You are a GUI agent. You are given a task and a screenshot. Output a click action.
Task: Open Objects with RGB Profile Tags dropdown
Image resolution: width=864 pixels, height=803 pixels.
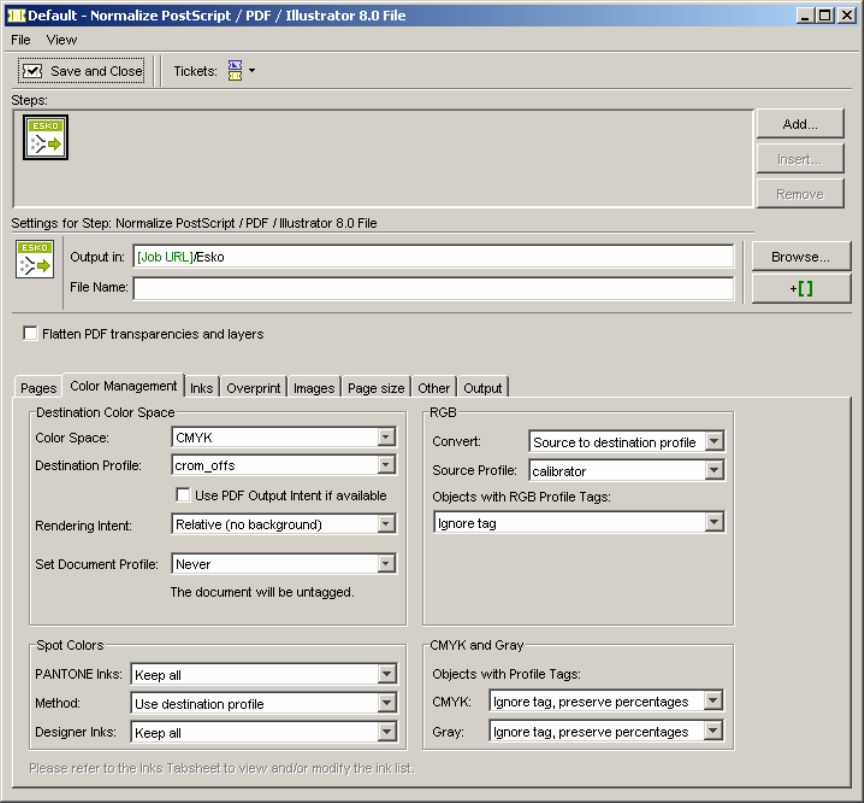click(714, 522)
